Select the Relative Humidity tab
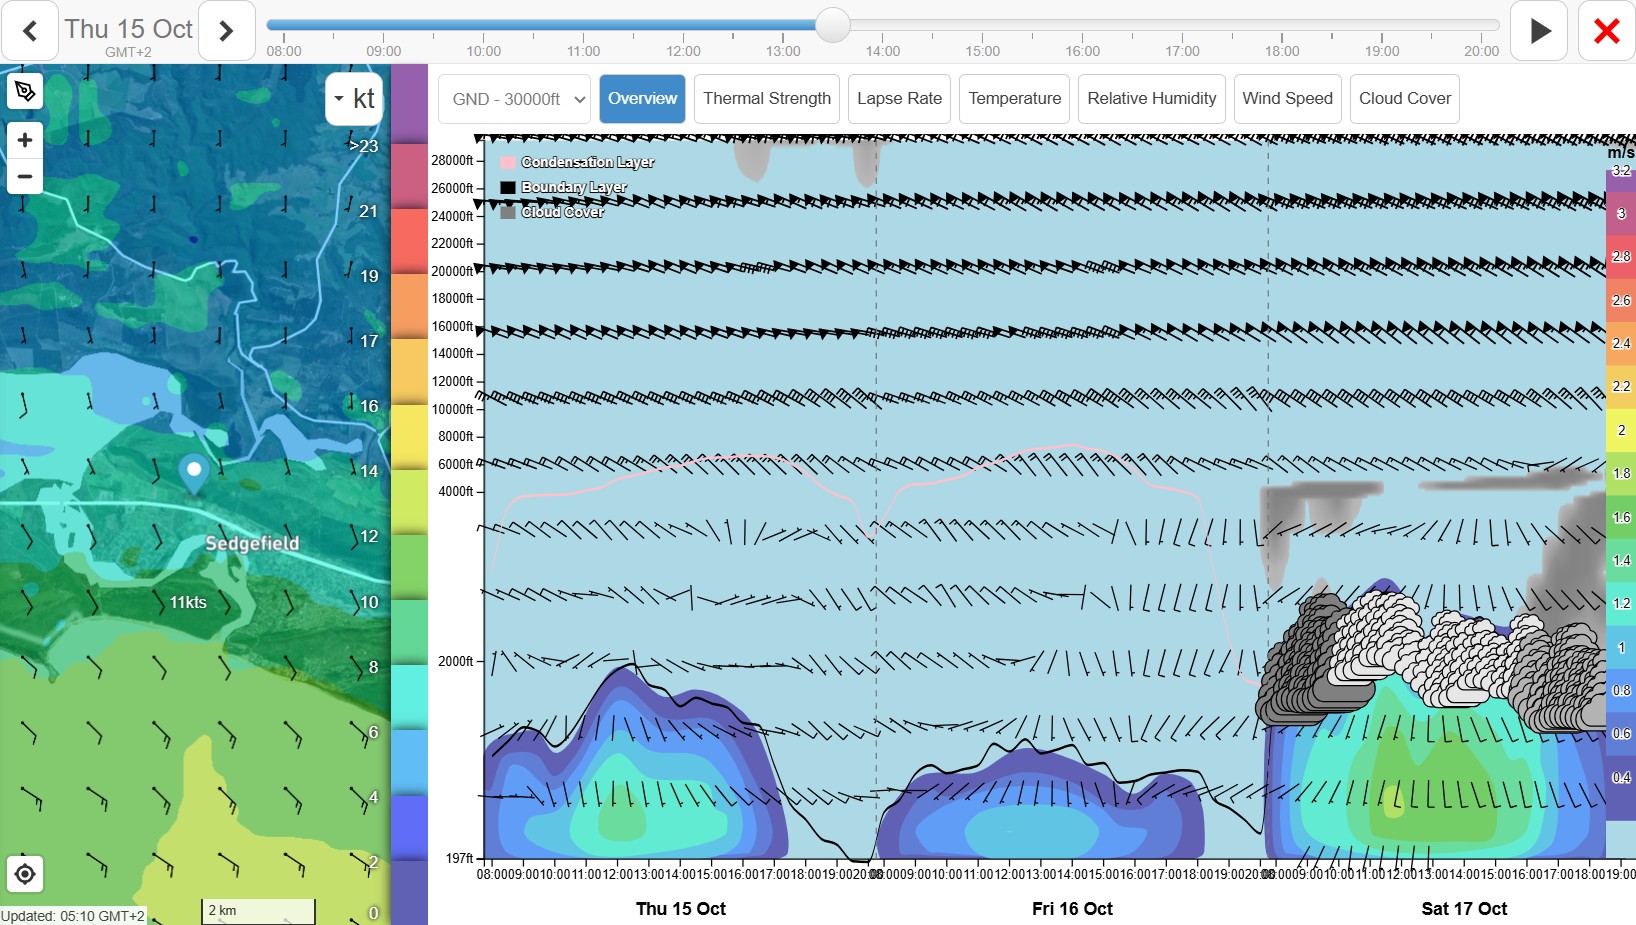This screenshot has height=925, width=1636. point(1151,99)
